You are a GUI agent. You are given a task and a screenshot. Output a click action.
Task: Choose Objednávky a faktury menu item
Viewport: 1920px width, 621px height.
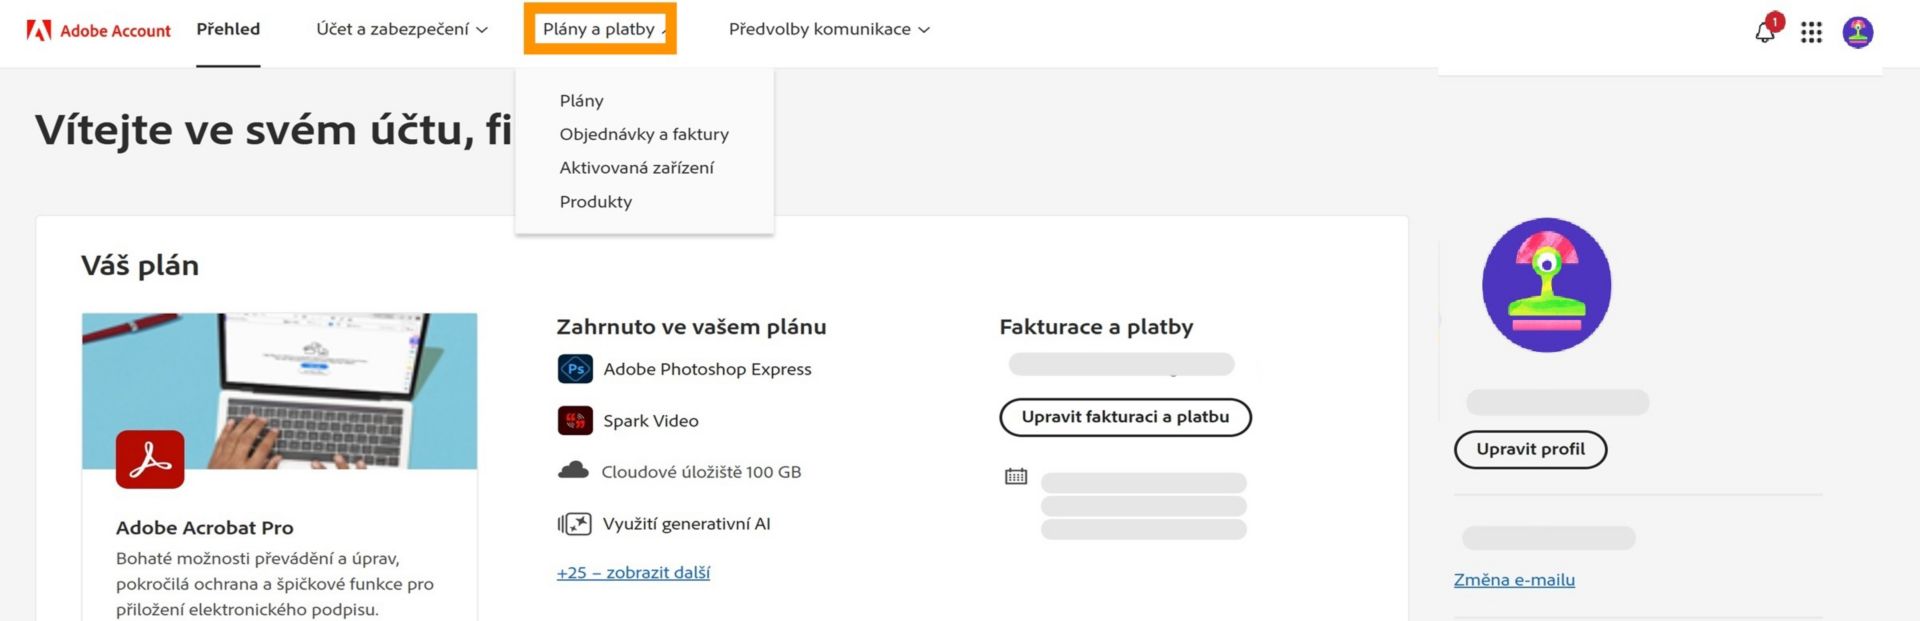643,134
